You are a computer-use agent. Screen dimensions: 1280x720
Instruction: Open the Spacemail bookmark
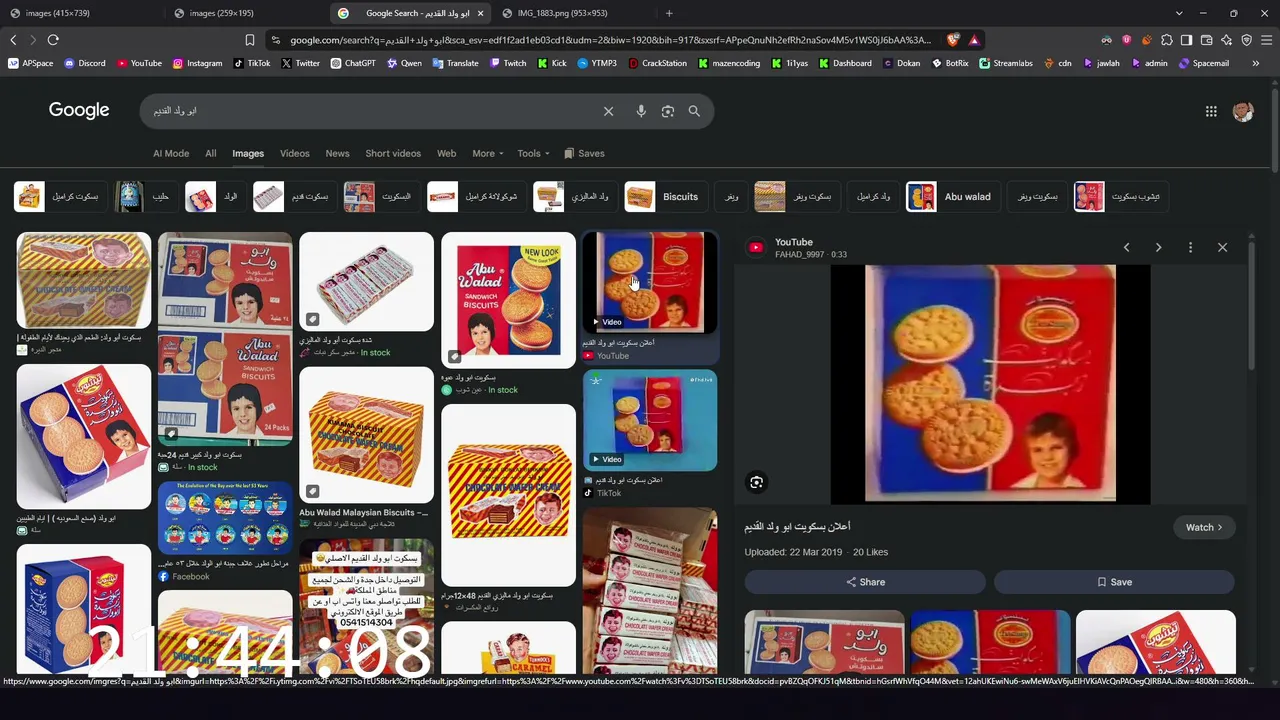click(1203, 63)
